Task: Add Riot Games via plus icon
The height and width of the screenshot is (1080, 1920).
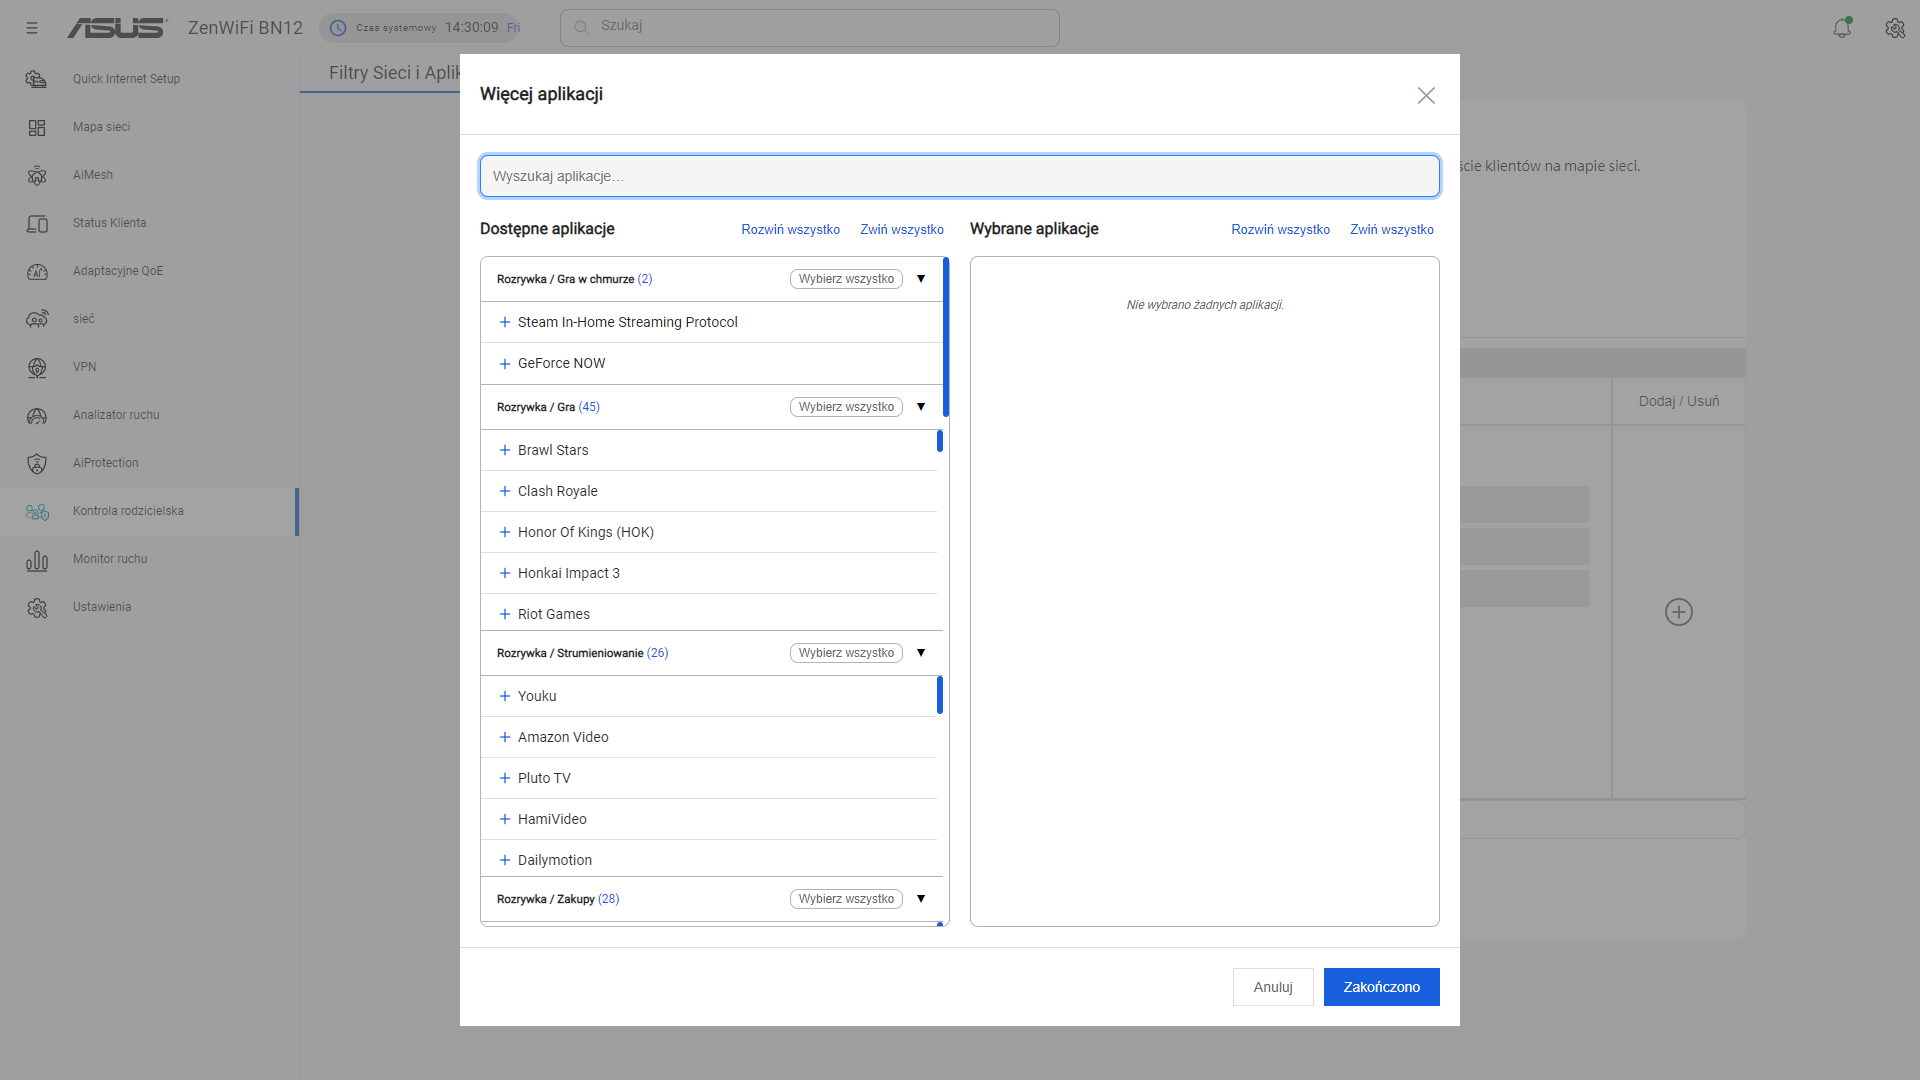Action: pyautogui.click(x=505, y=614)
